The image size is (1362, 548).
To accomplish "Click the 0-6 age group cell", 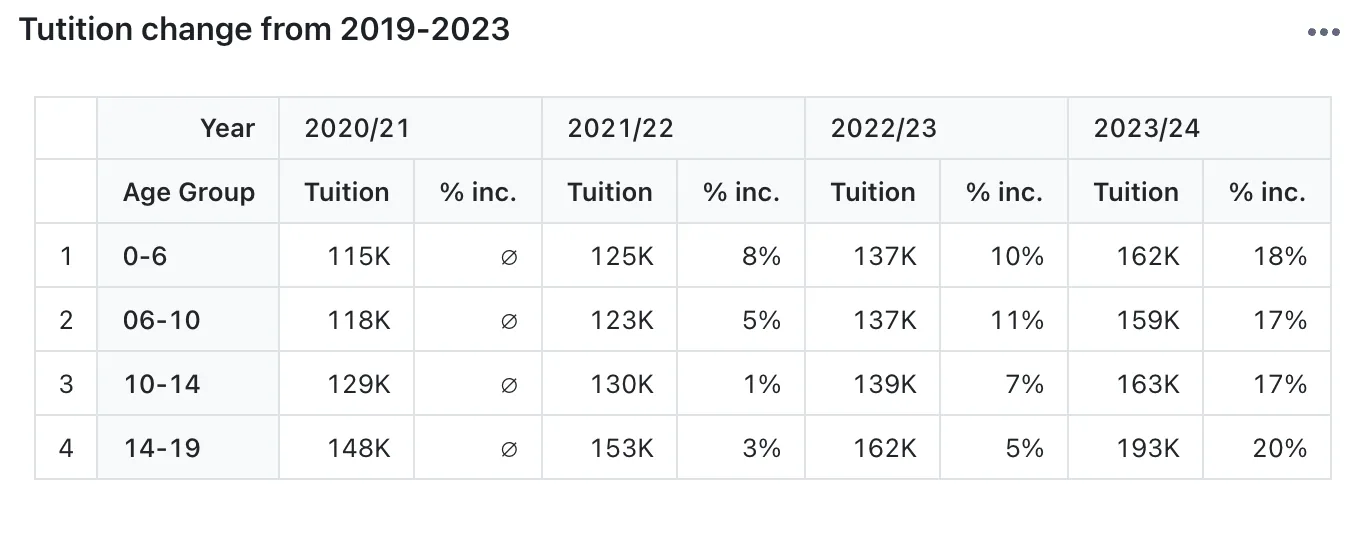I will 188,255.
